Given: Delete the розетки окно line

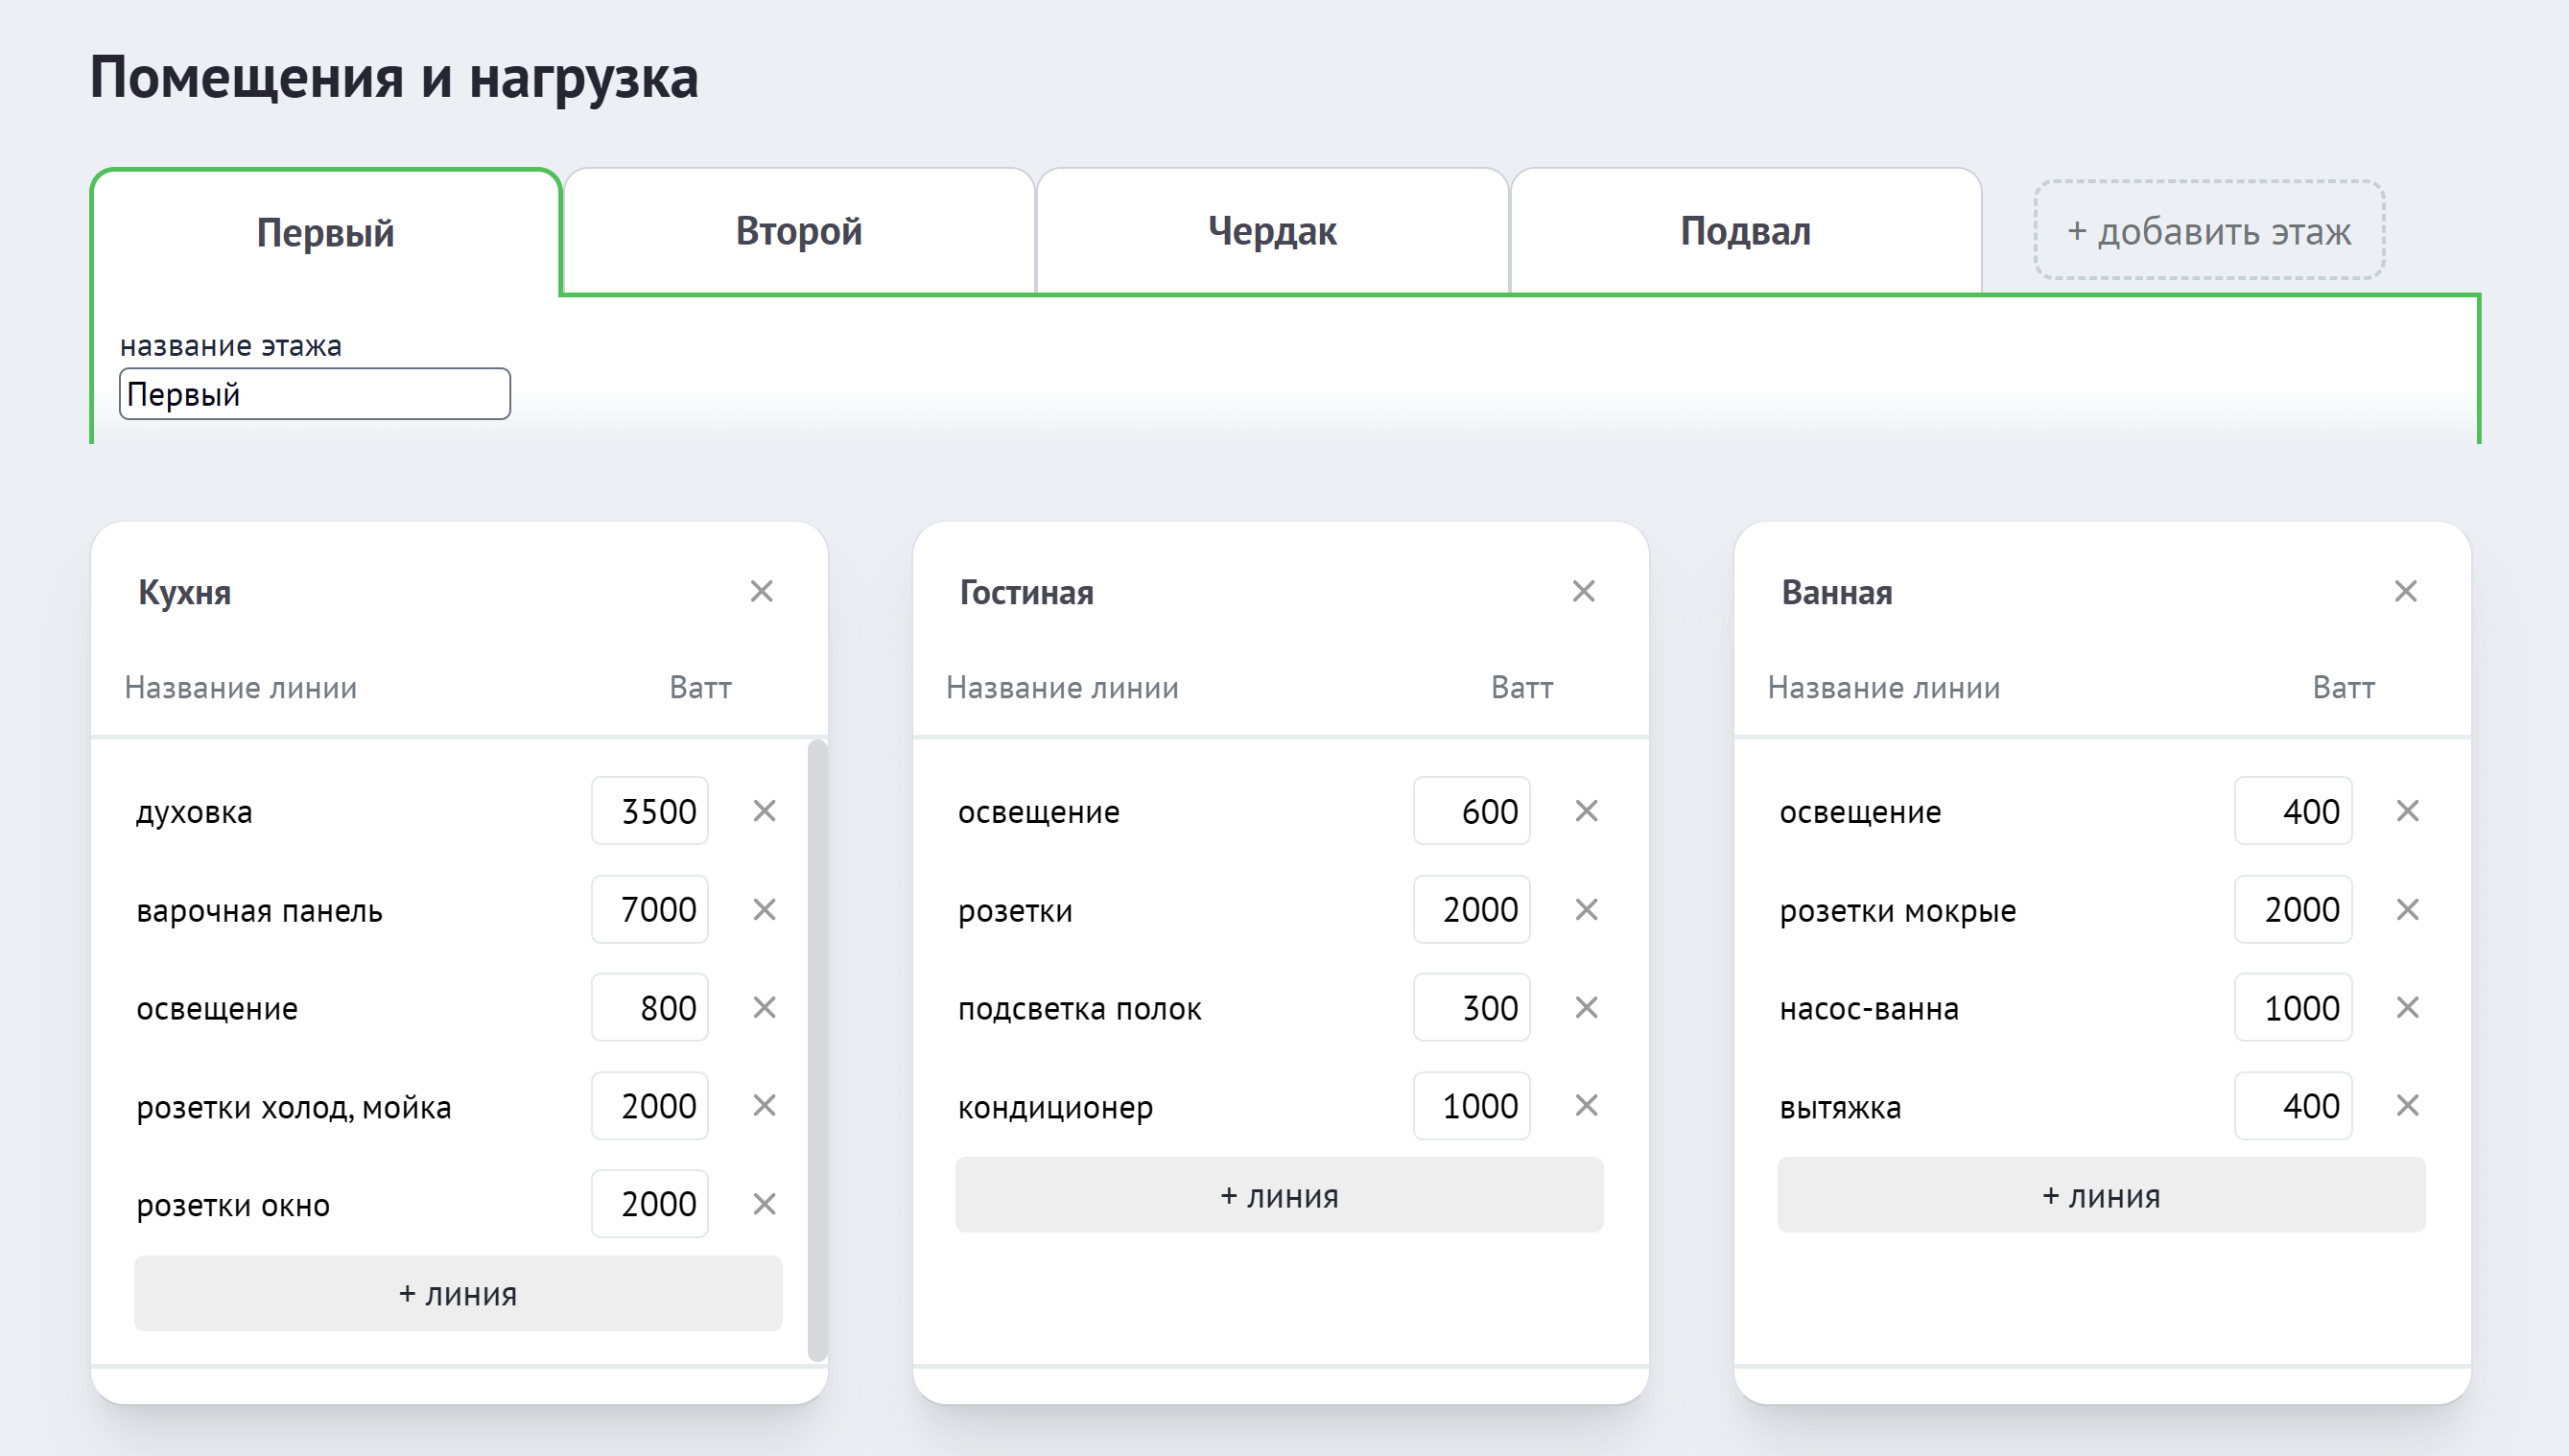Looking at the screenshot, I should coord(765,1204).
